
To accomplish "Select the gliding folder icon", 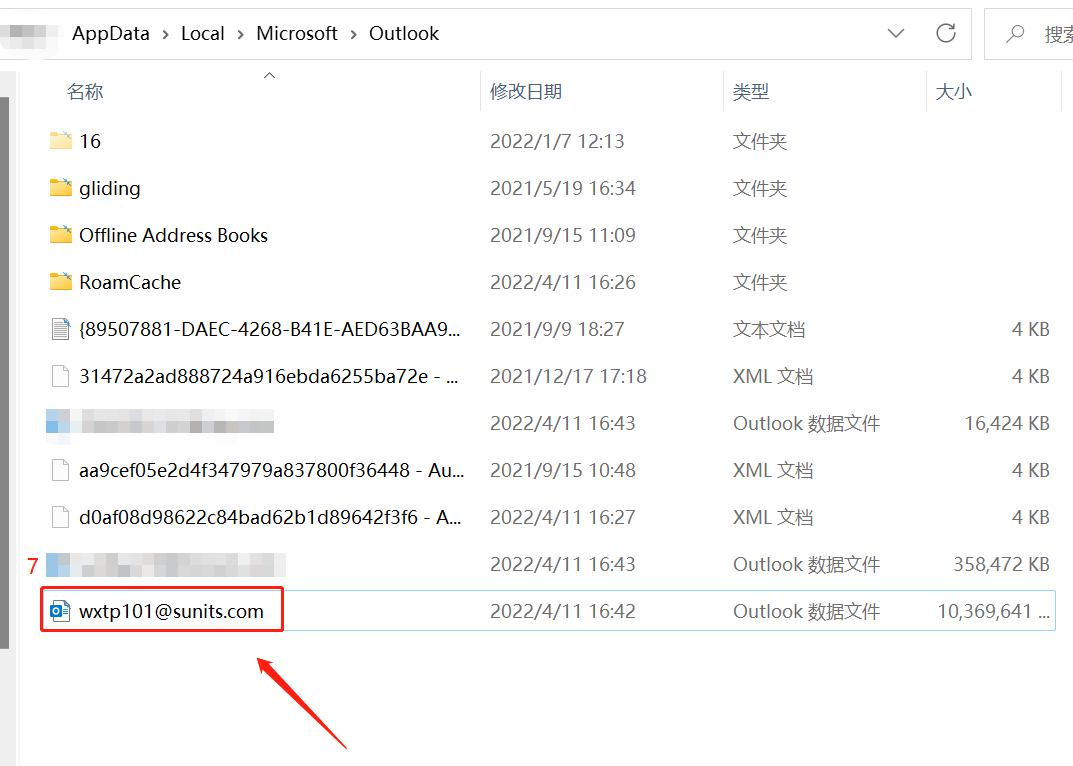I will coord(61,188).
